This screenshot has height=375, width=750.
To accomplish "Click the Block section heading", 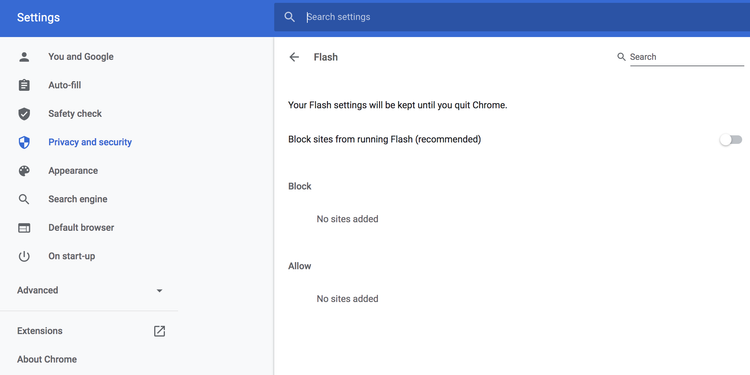I will [300, 187].
